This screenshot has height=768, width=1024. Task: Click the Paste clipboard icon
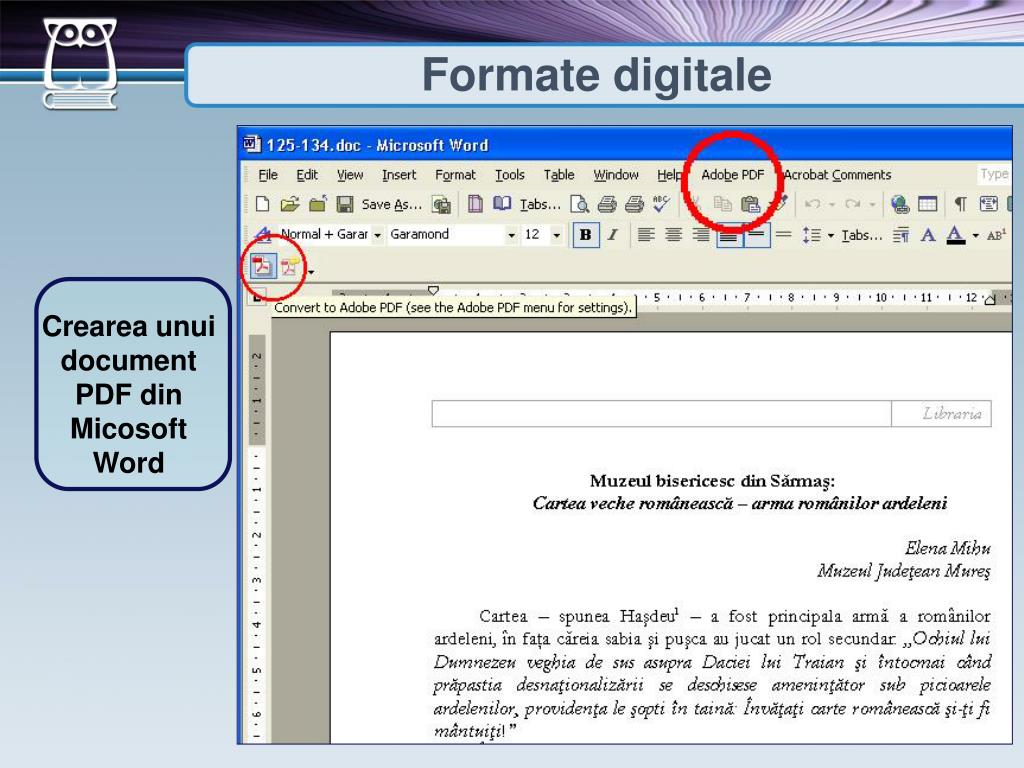click(x=750, y=204)
